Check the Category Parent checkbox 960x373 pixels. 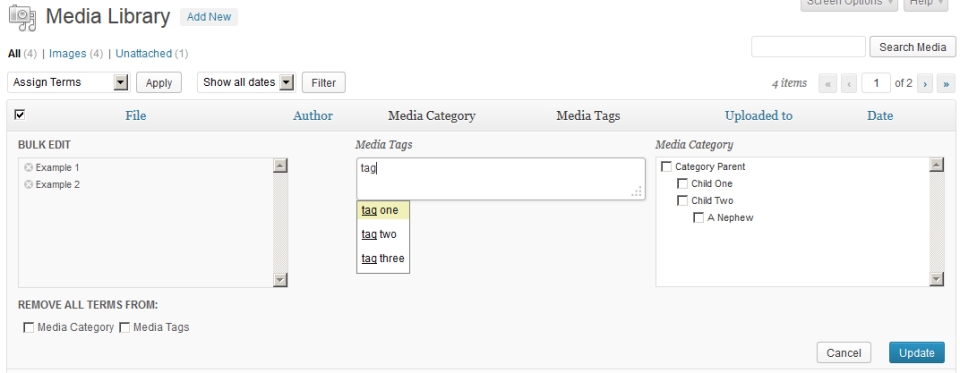tap(667, 167)
